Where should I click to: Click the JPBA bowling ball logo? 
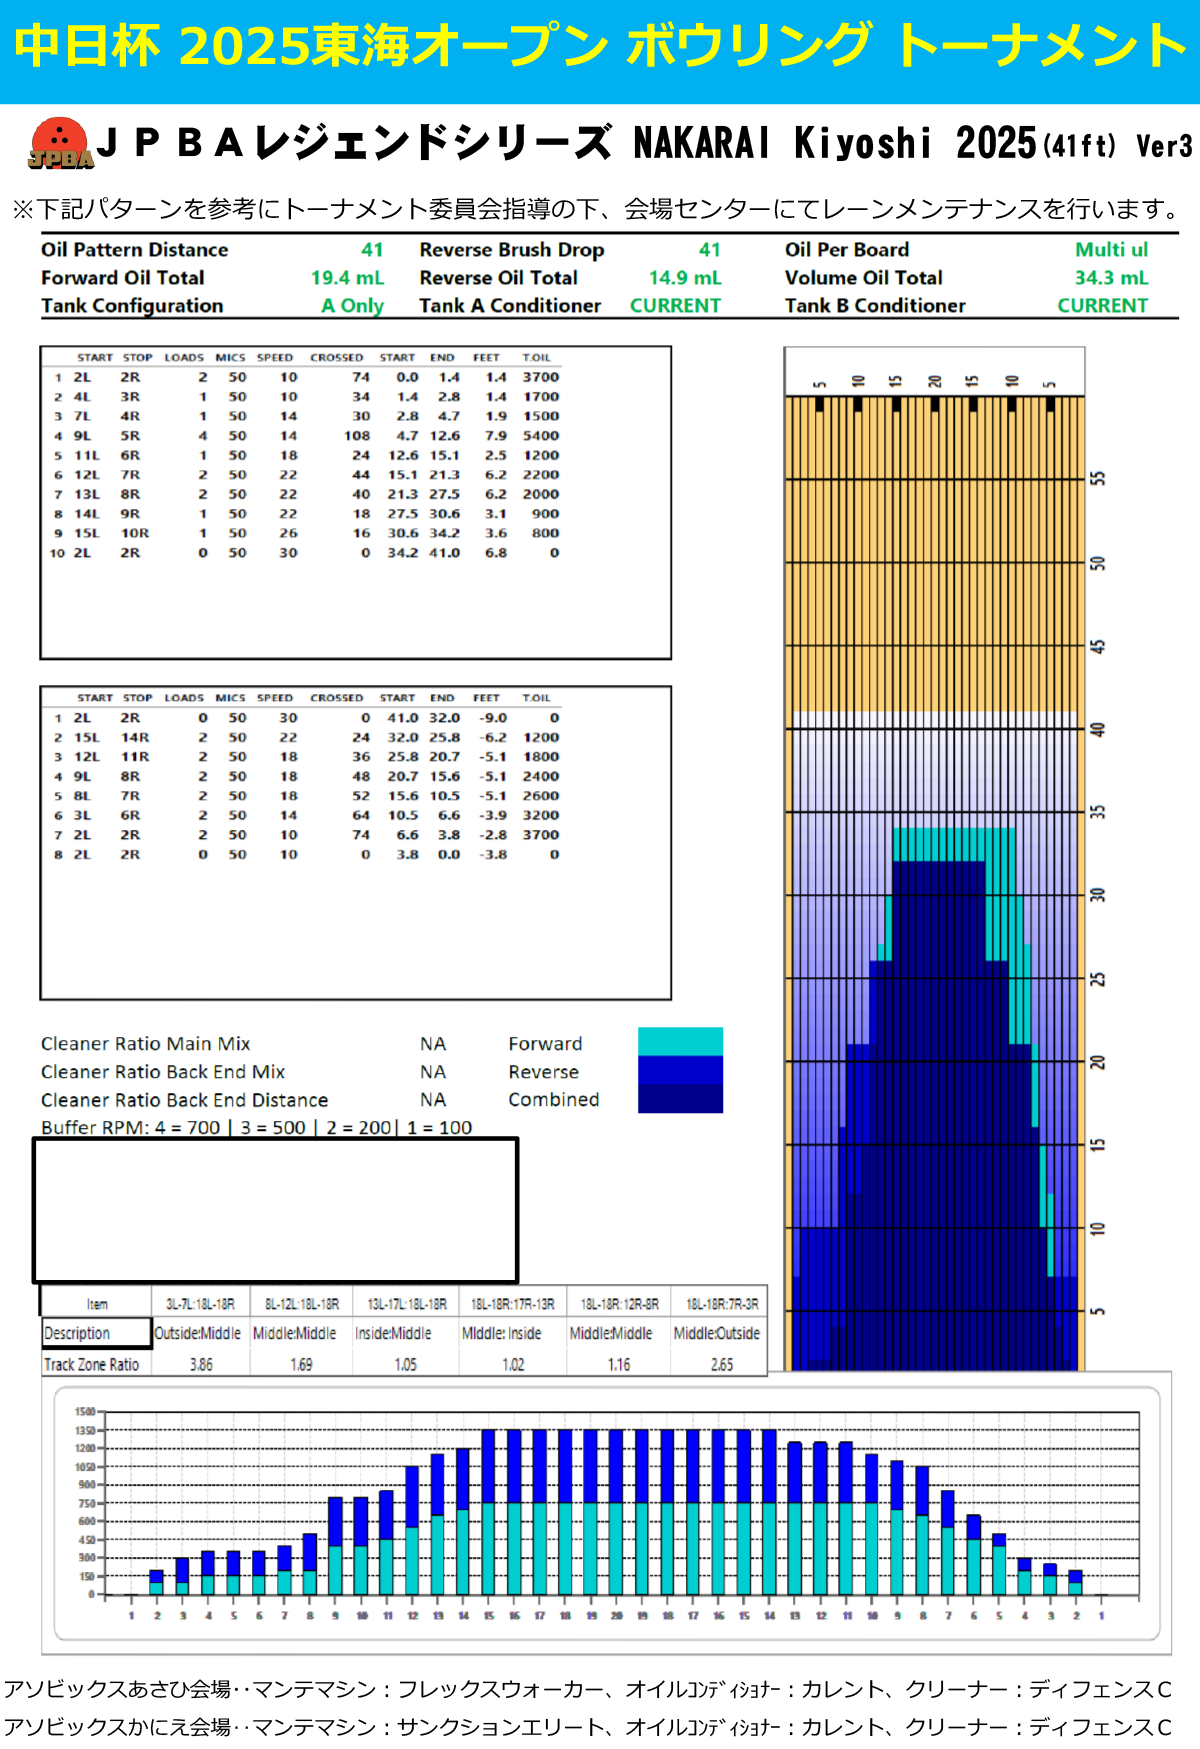61,144
